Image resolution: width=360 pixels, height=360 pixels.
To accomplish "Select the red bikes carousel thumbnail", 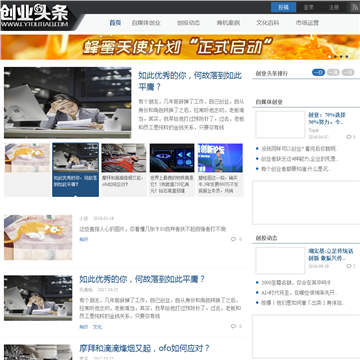I will 124,158.
